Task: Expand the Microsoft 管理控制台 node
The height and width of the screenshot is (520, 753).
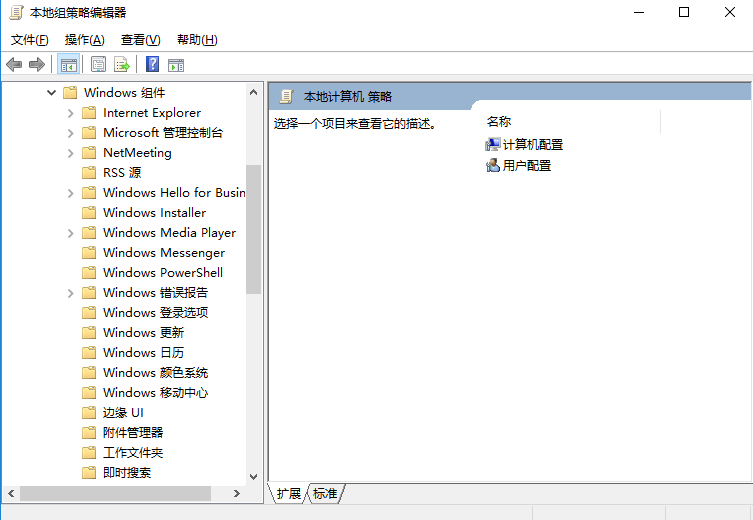Action: (x=71, y=133)
